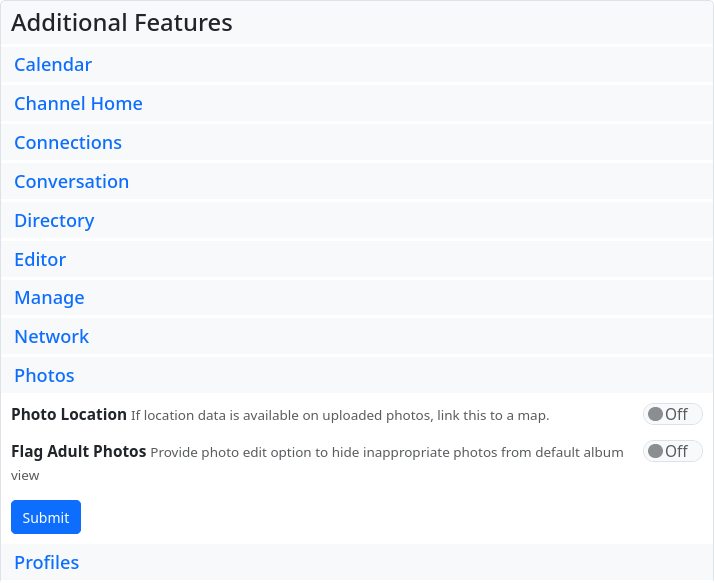
Task: Click the bold Photo Location label
Action: click(x=69, y=414)
